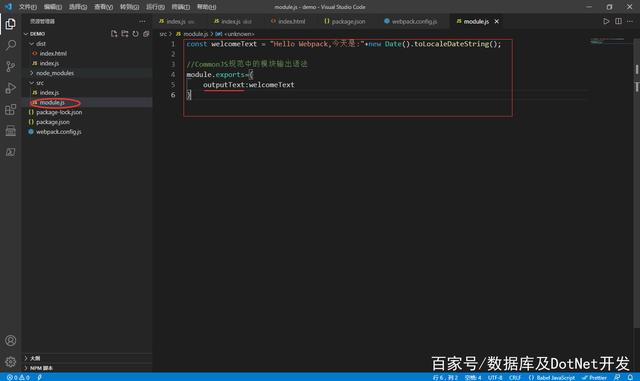The width and height of the screenshot is (640, 381).
Task: Click the errors and warnings status indicator
Action: coord(18,377)
